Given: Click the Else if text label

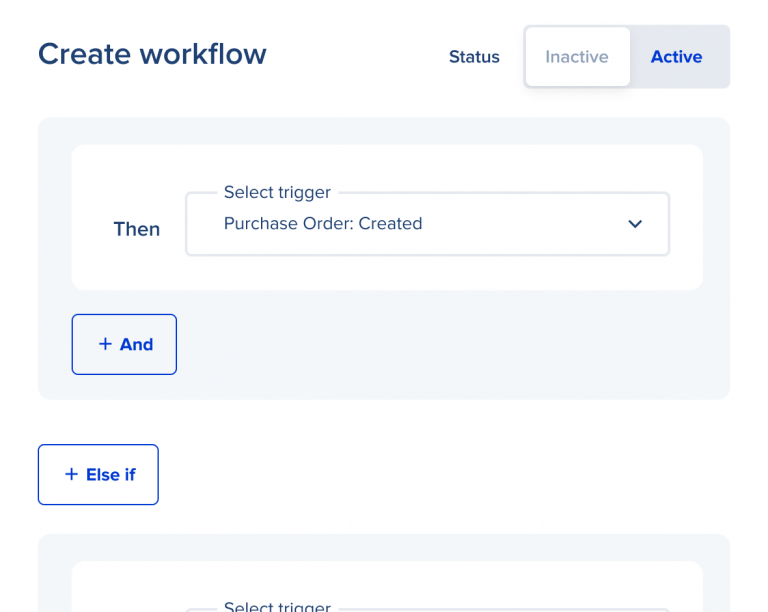Looking at the screenshot, I should [x=110, y=474].
